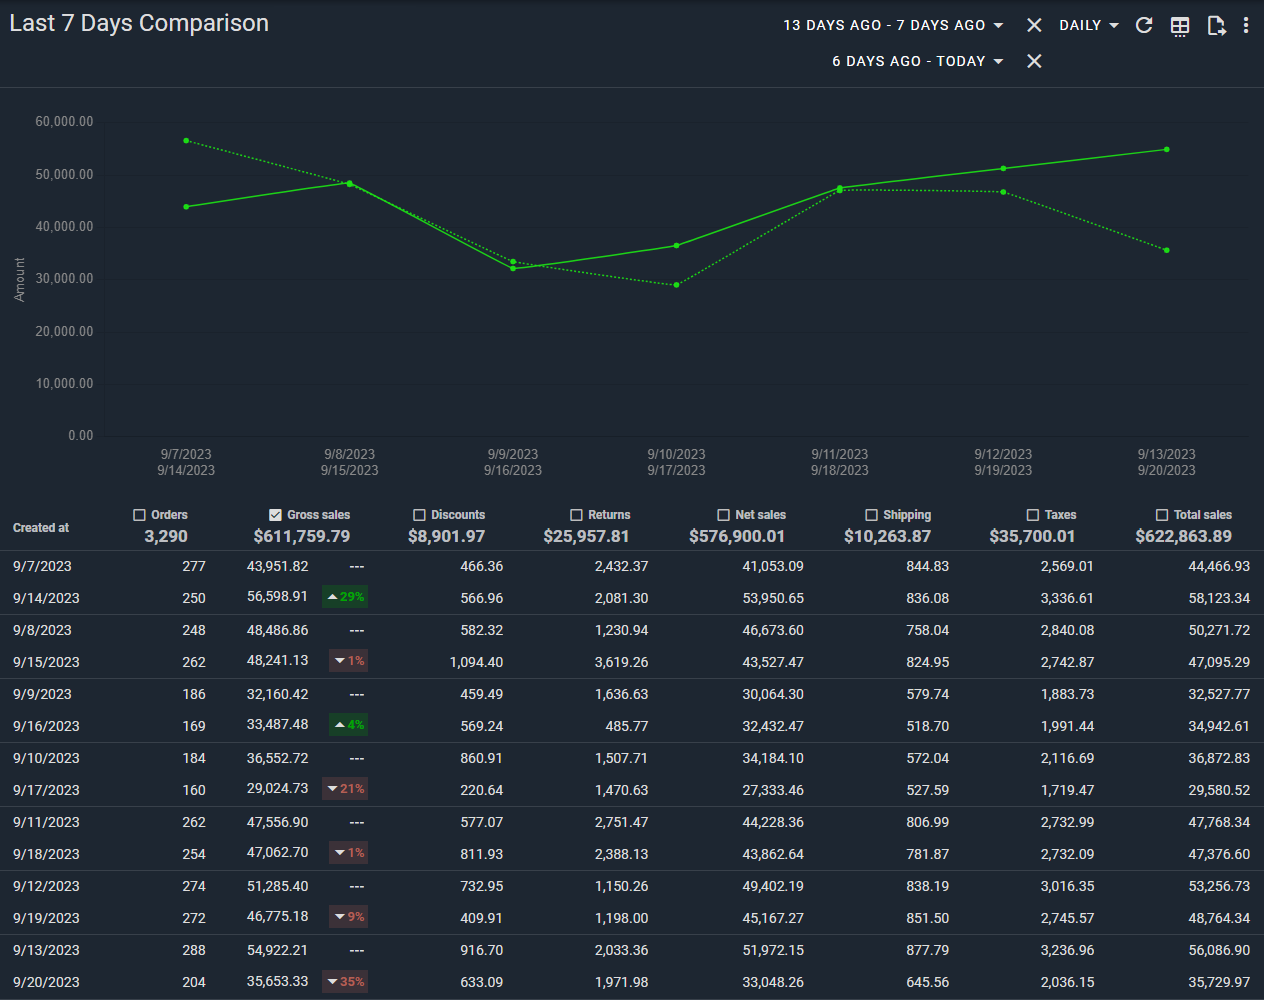This screenshot has height=1000, width=1264.
Task: Select the 9/7/2023 table row
Action: [x=42, y=566]
